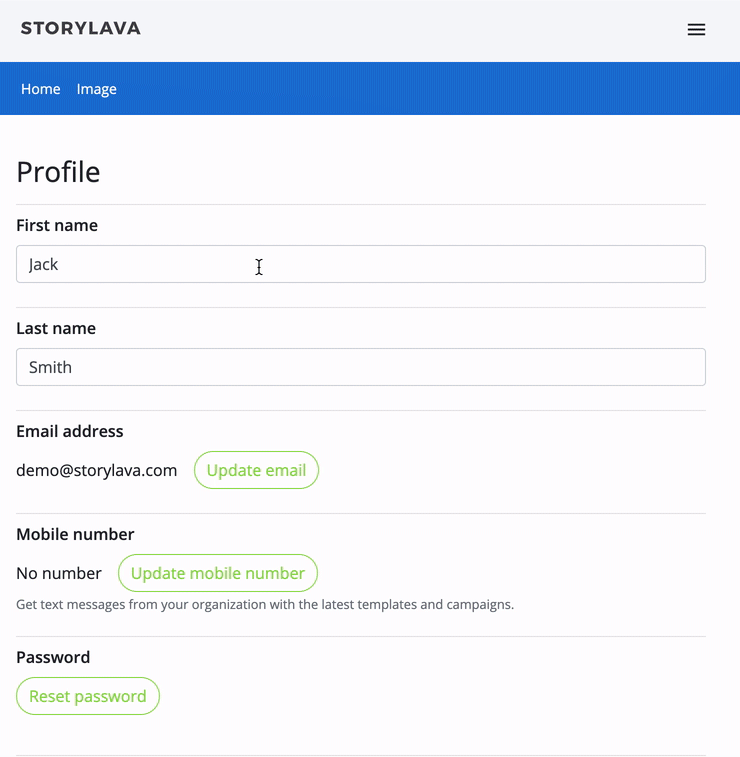
Task: Click the Email address section label
Action: 70,431
